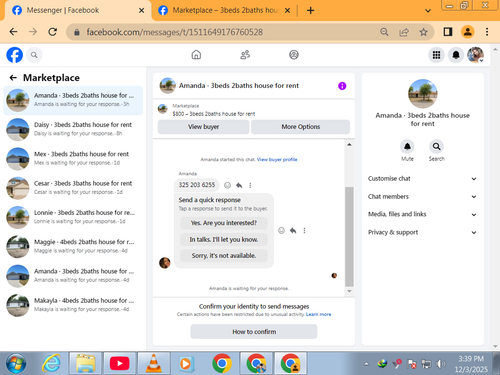Reply to the 325 203 6255 message

(239, 185)
